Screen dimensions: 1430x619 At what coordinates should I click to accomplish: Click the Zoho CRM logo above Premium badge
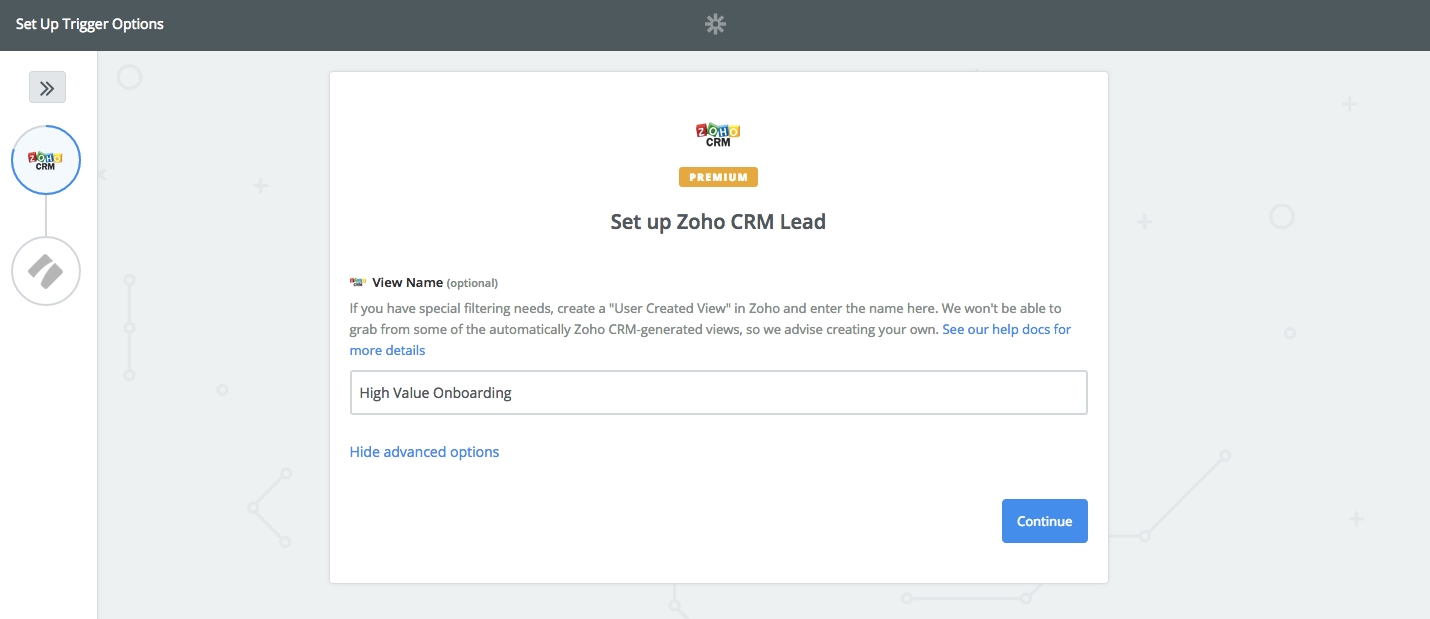pos(718,136)
